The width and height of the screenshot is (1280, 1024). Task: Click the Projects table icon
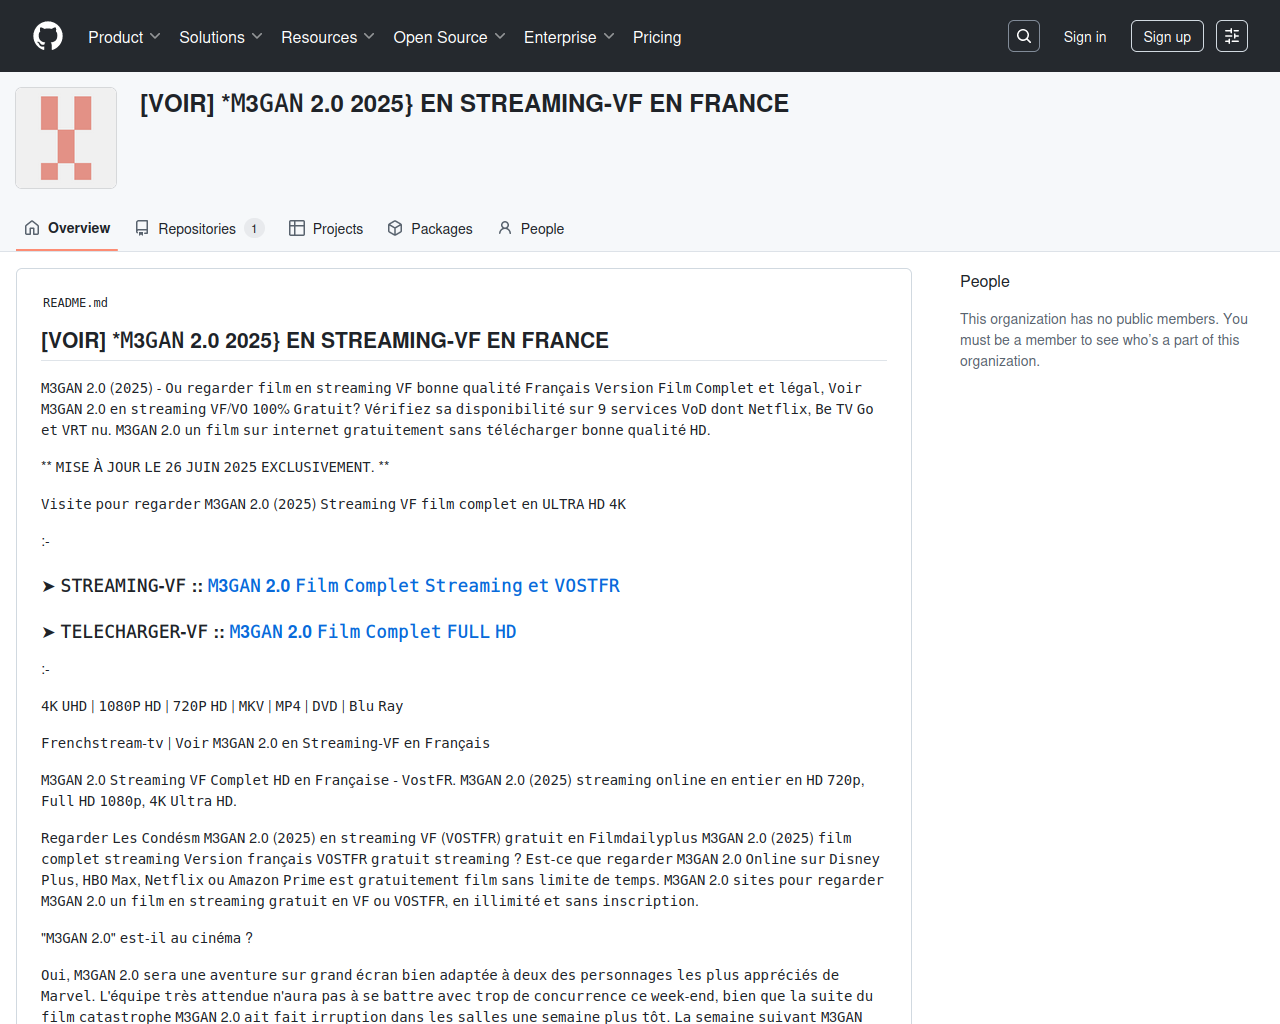click(297, 228)
